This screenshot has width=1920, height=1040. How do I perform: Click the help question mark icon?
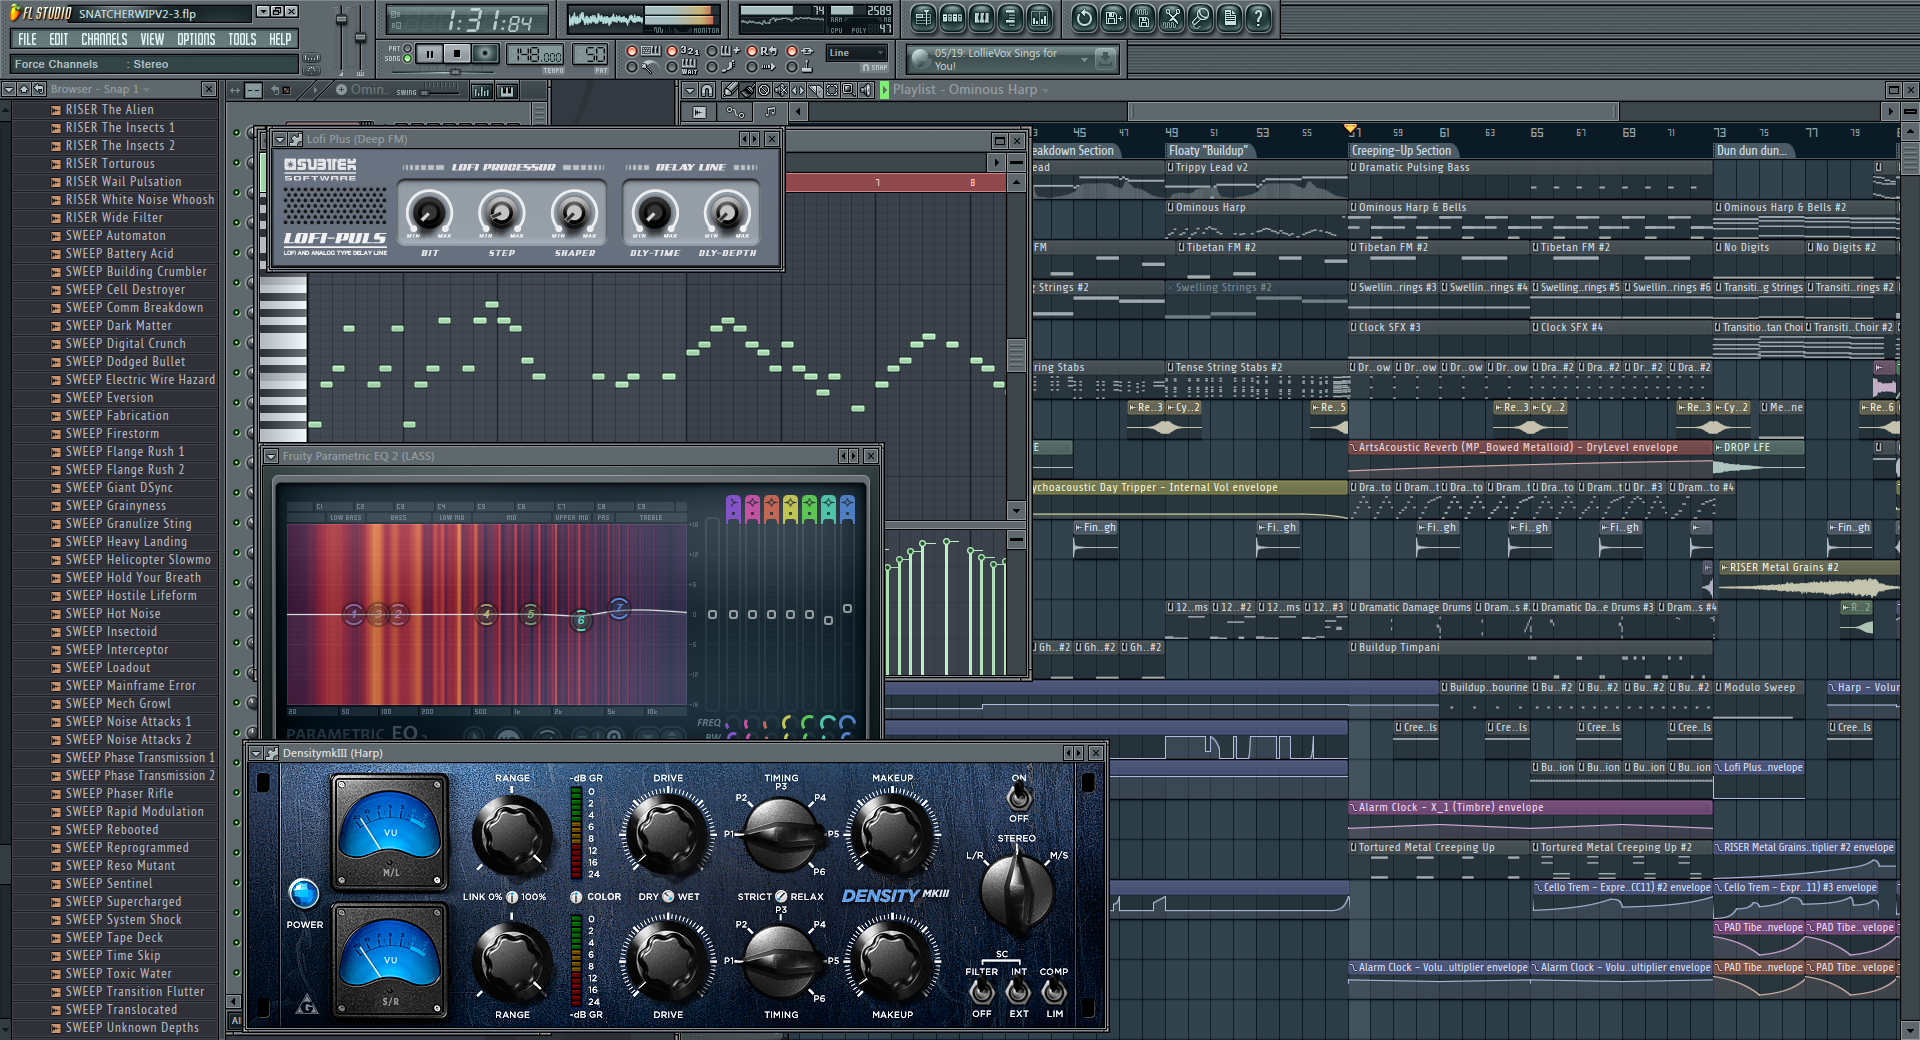(x=1259, y=18)
